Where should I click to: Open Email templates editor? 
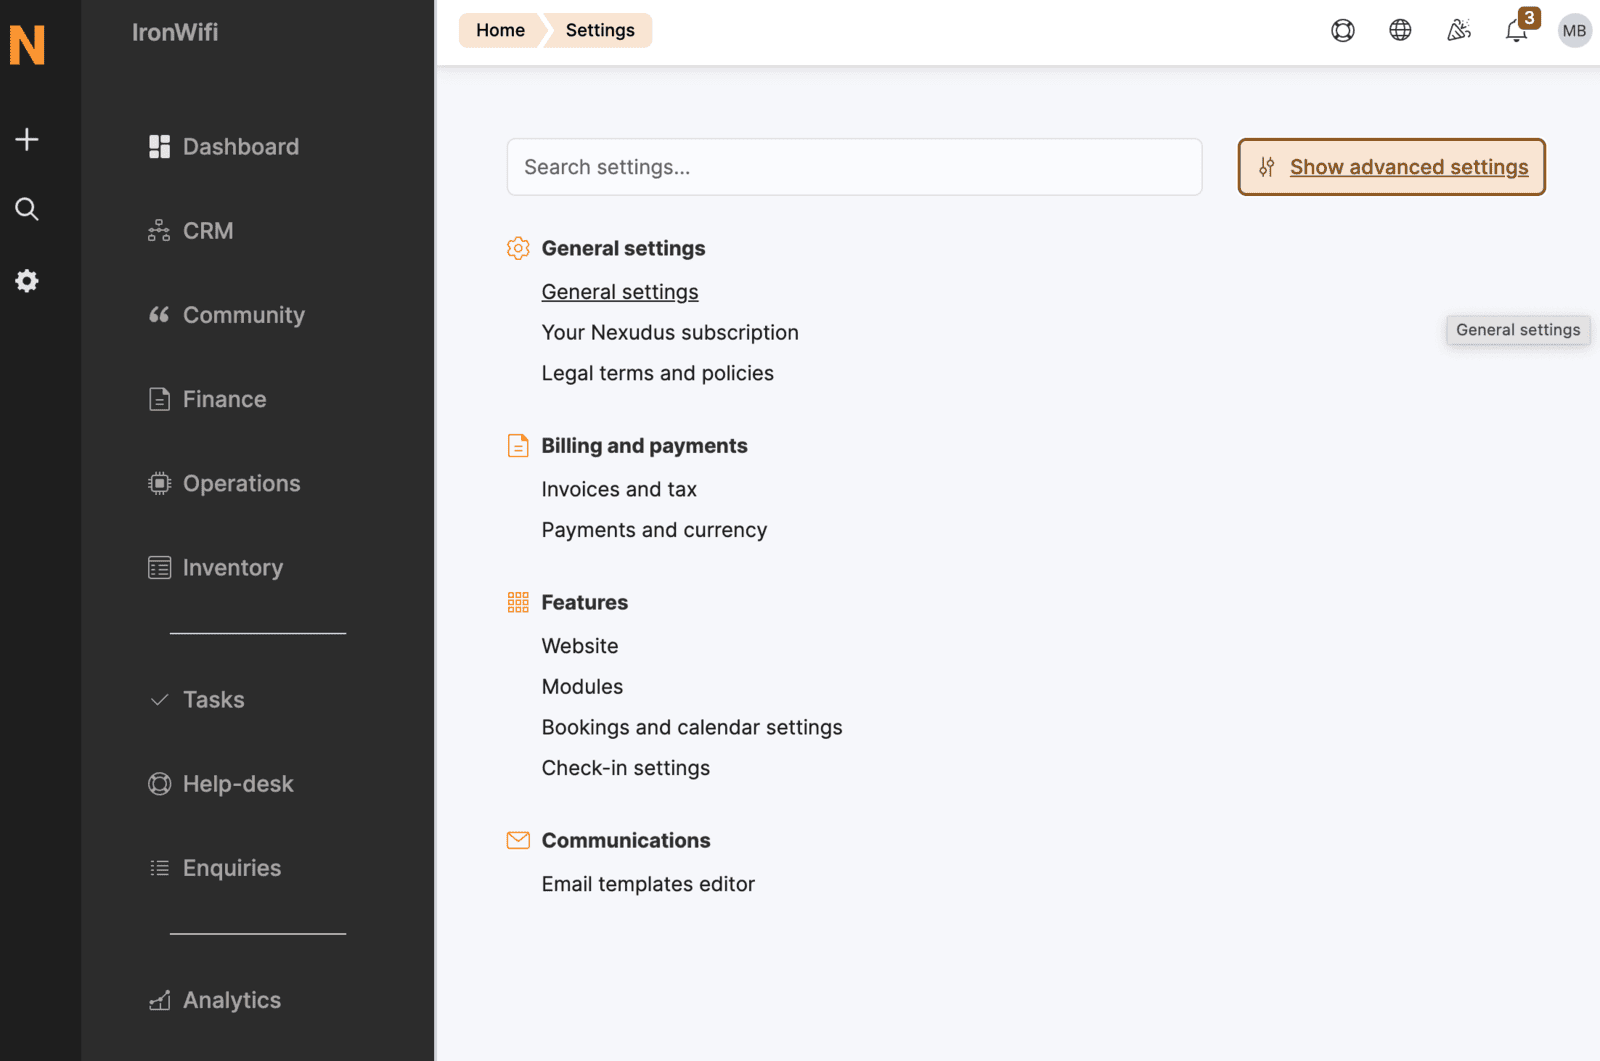click(648, 883)
